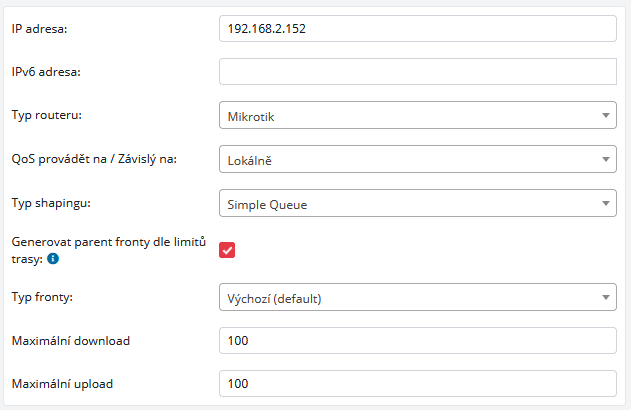The height and width of the screenshot is (410, 631).
Task: Click the Maximální upload input field
Action: coord(417,383)
